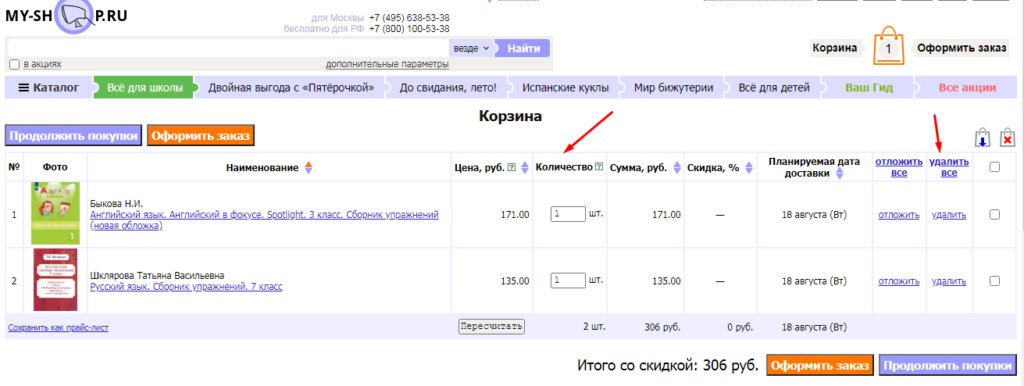This screenshot has height=386, width=1024.
Task: Open the Каталог hamburger menu
Action: [x=49, y=88]
